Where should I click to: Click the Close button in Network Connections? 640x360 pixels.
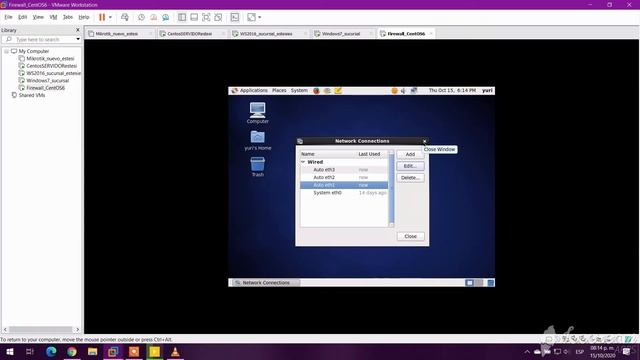coord(410,236)
